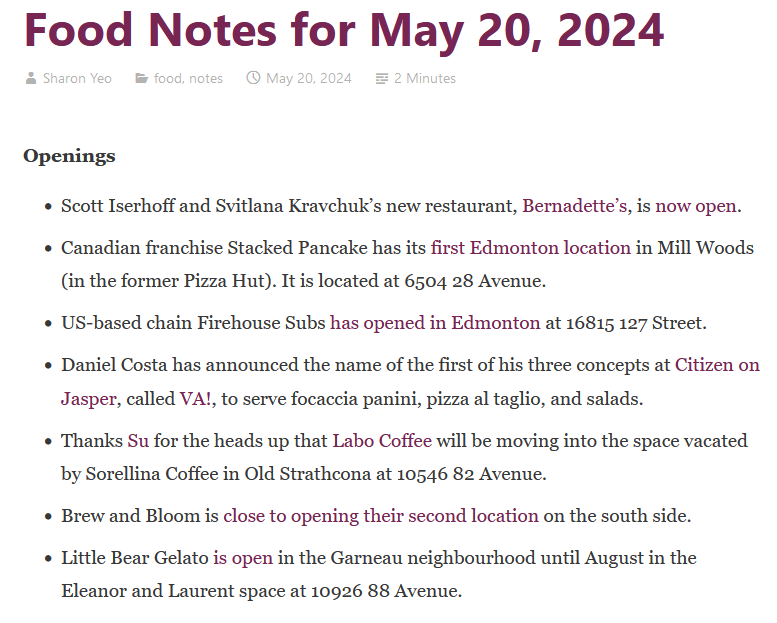Open the notes category link
The height and width of the screenshot is (623, 777).
[x=206, y=78]
